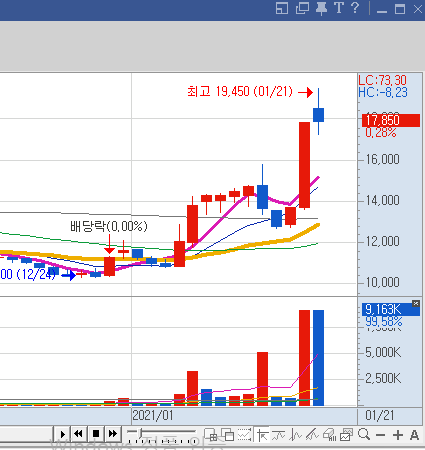Click the 16,000 price axis label
The width and height of the screenshot is (425, 450).
[382, 159]
